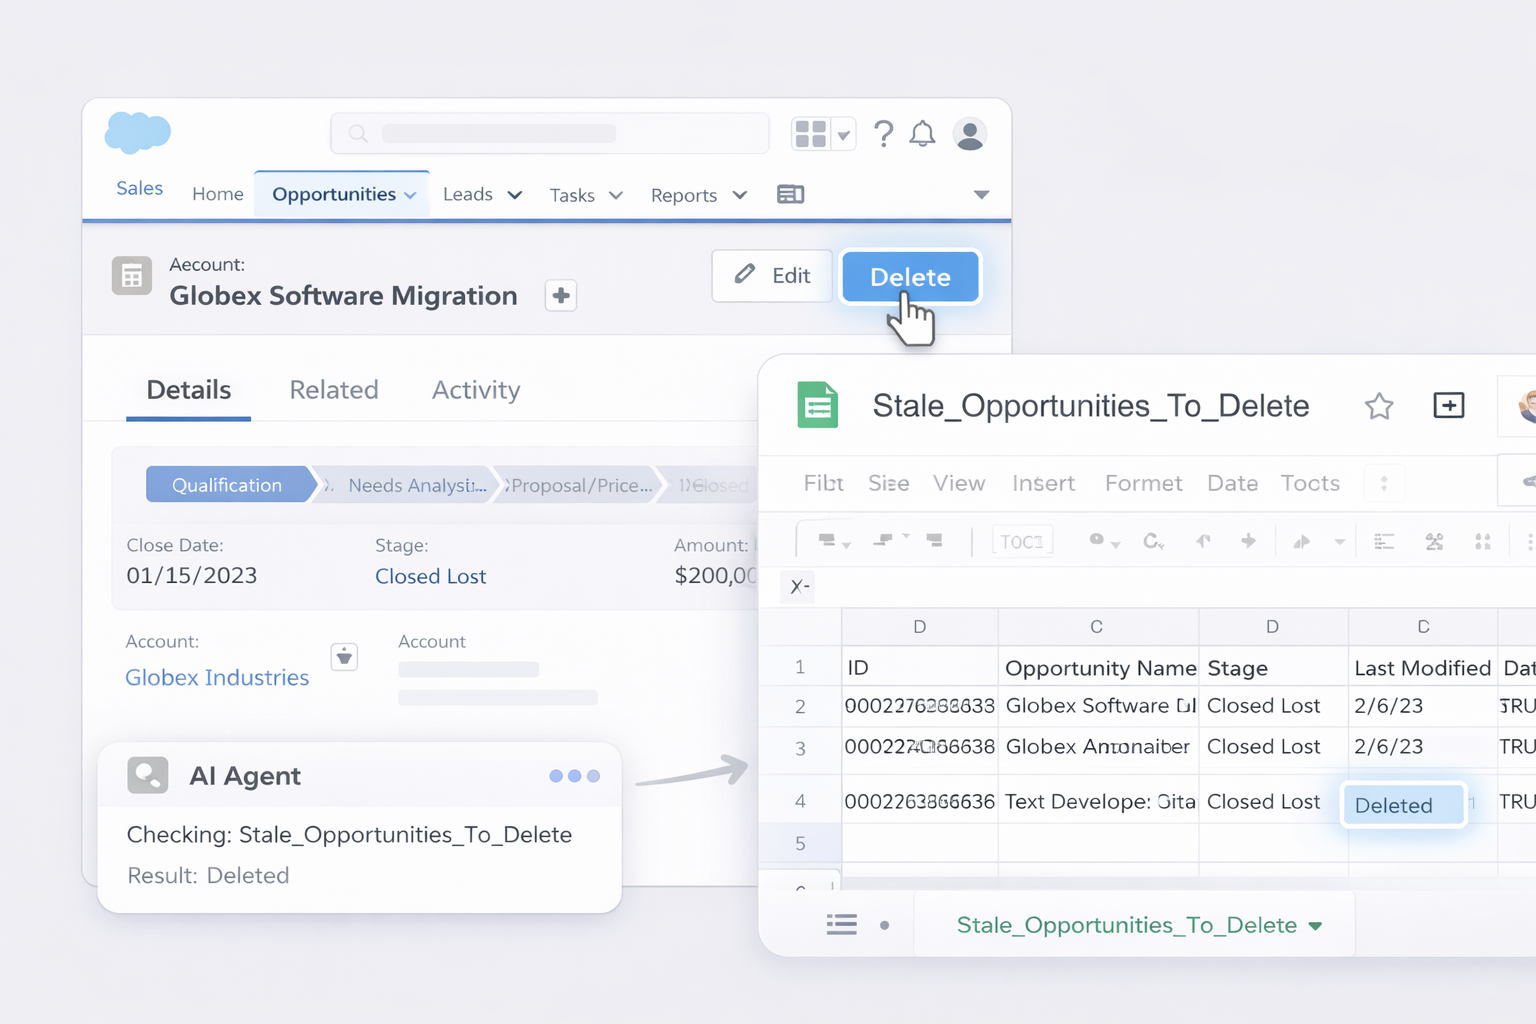The width and height of the screenshot is (1536, 1024).
Task: Open the Tools menu in Sheets
Action: click(x=1310, y=483)
